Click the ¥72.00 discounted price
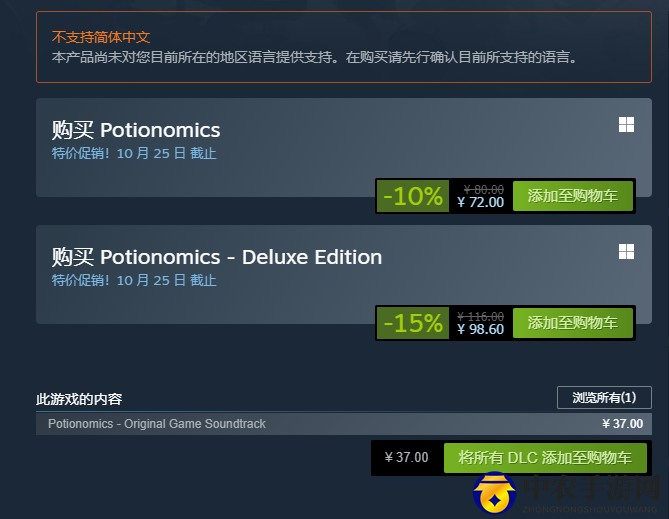The height and width of the screenshot is (519, 669). tap(480, 202)
